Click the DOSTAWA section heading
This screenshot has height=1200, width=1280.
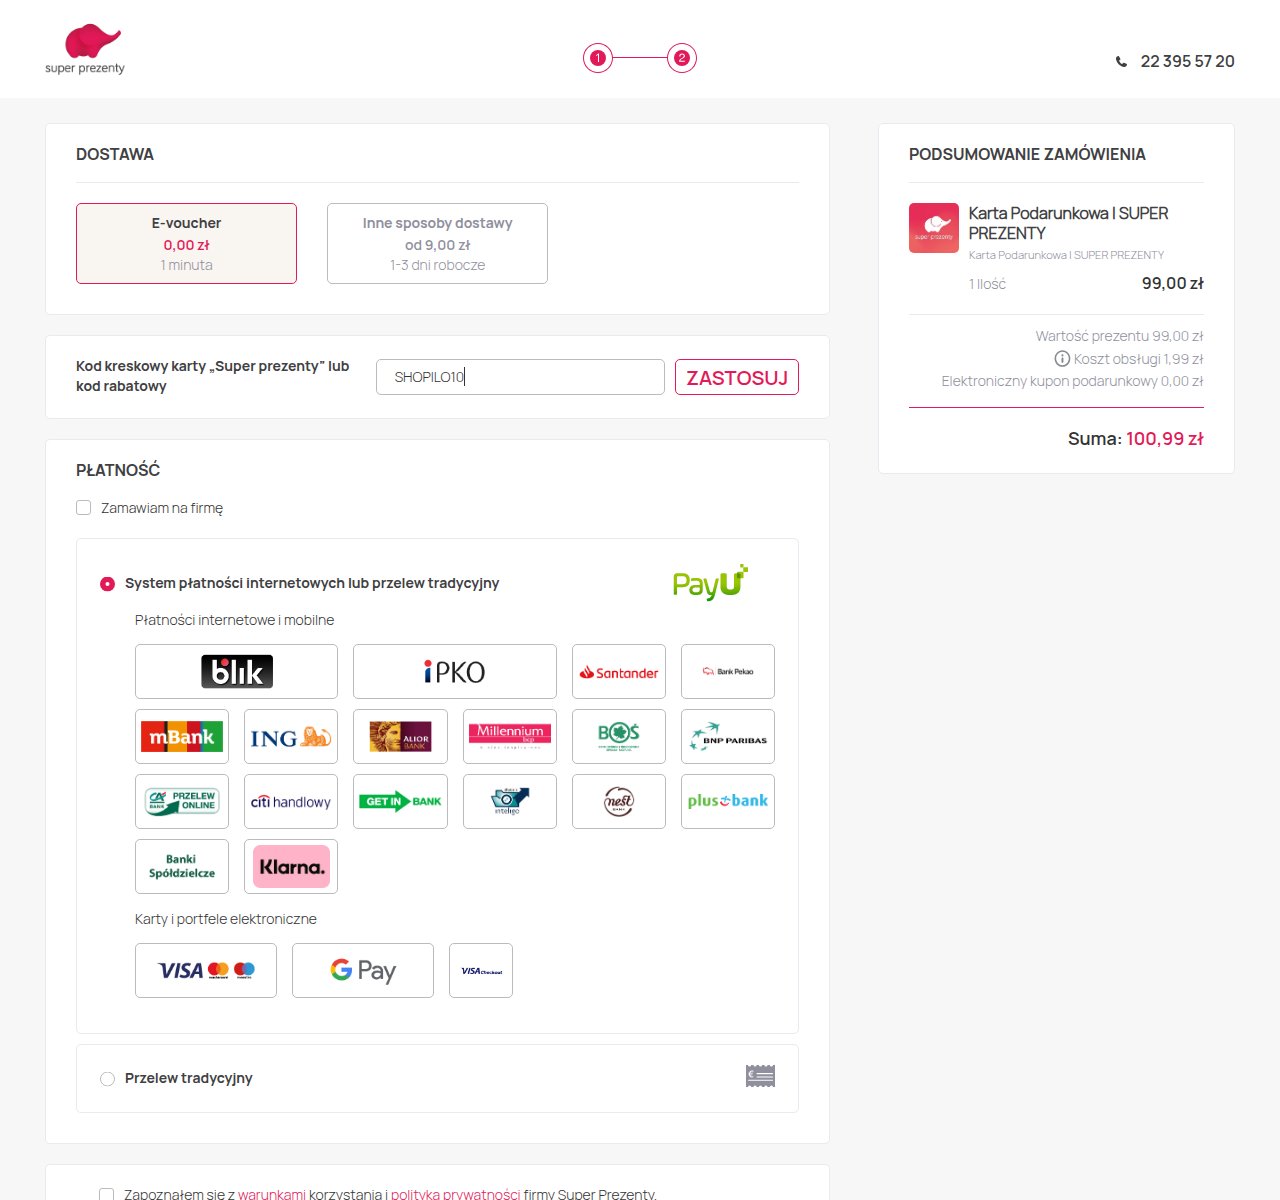point(115,154)
